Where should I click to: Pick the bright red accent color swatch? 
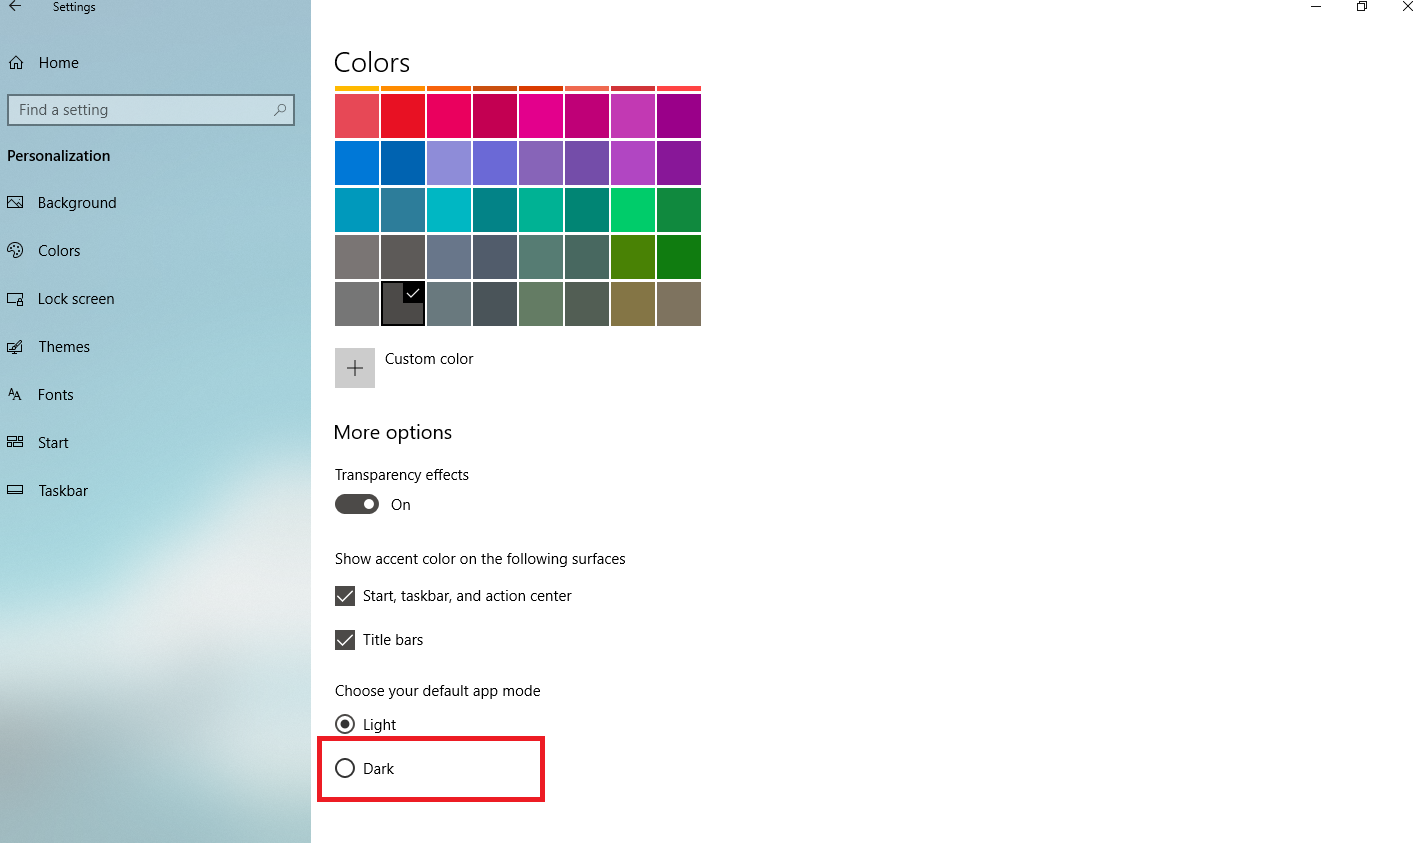click(x=402, y=115)
